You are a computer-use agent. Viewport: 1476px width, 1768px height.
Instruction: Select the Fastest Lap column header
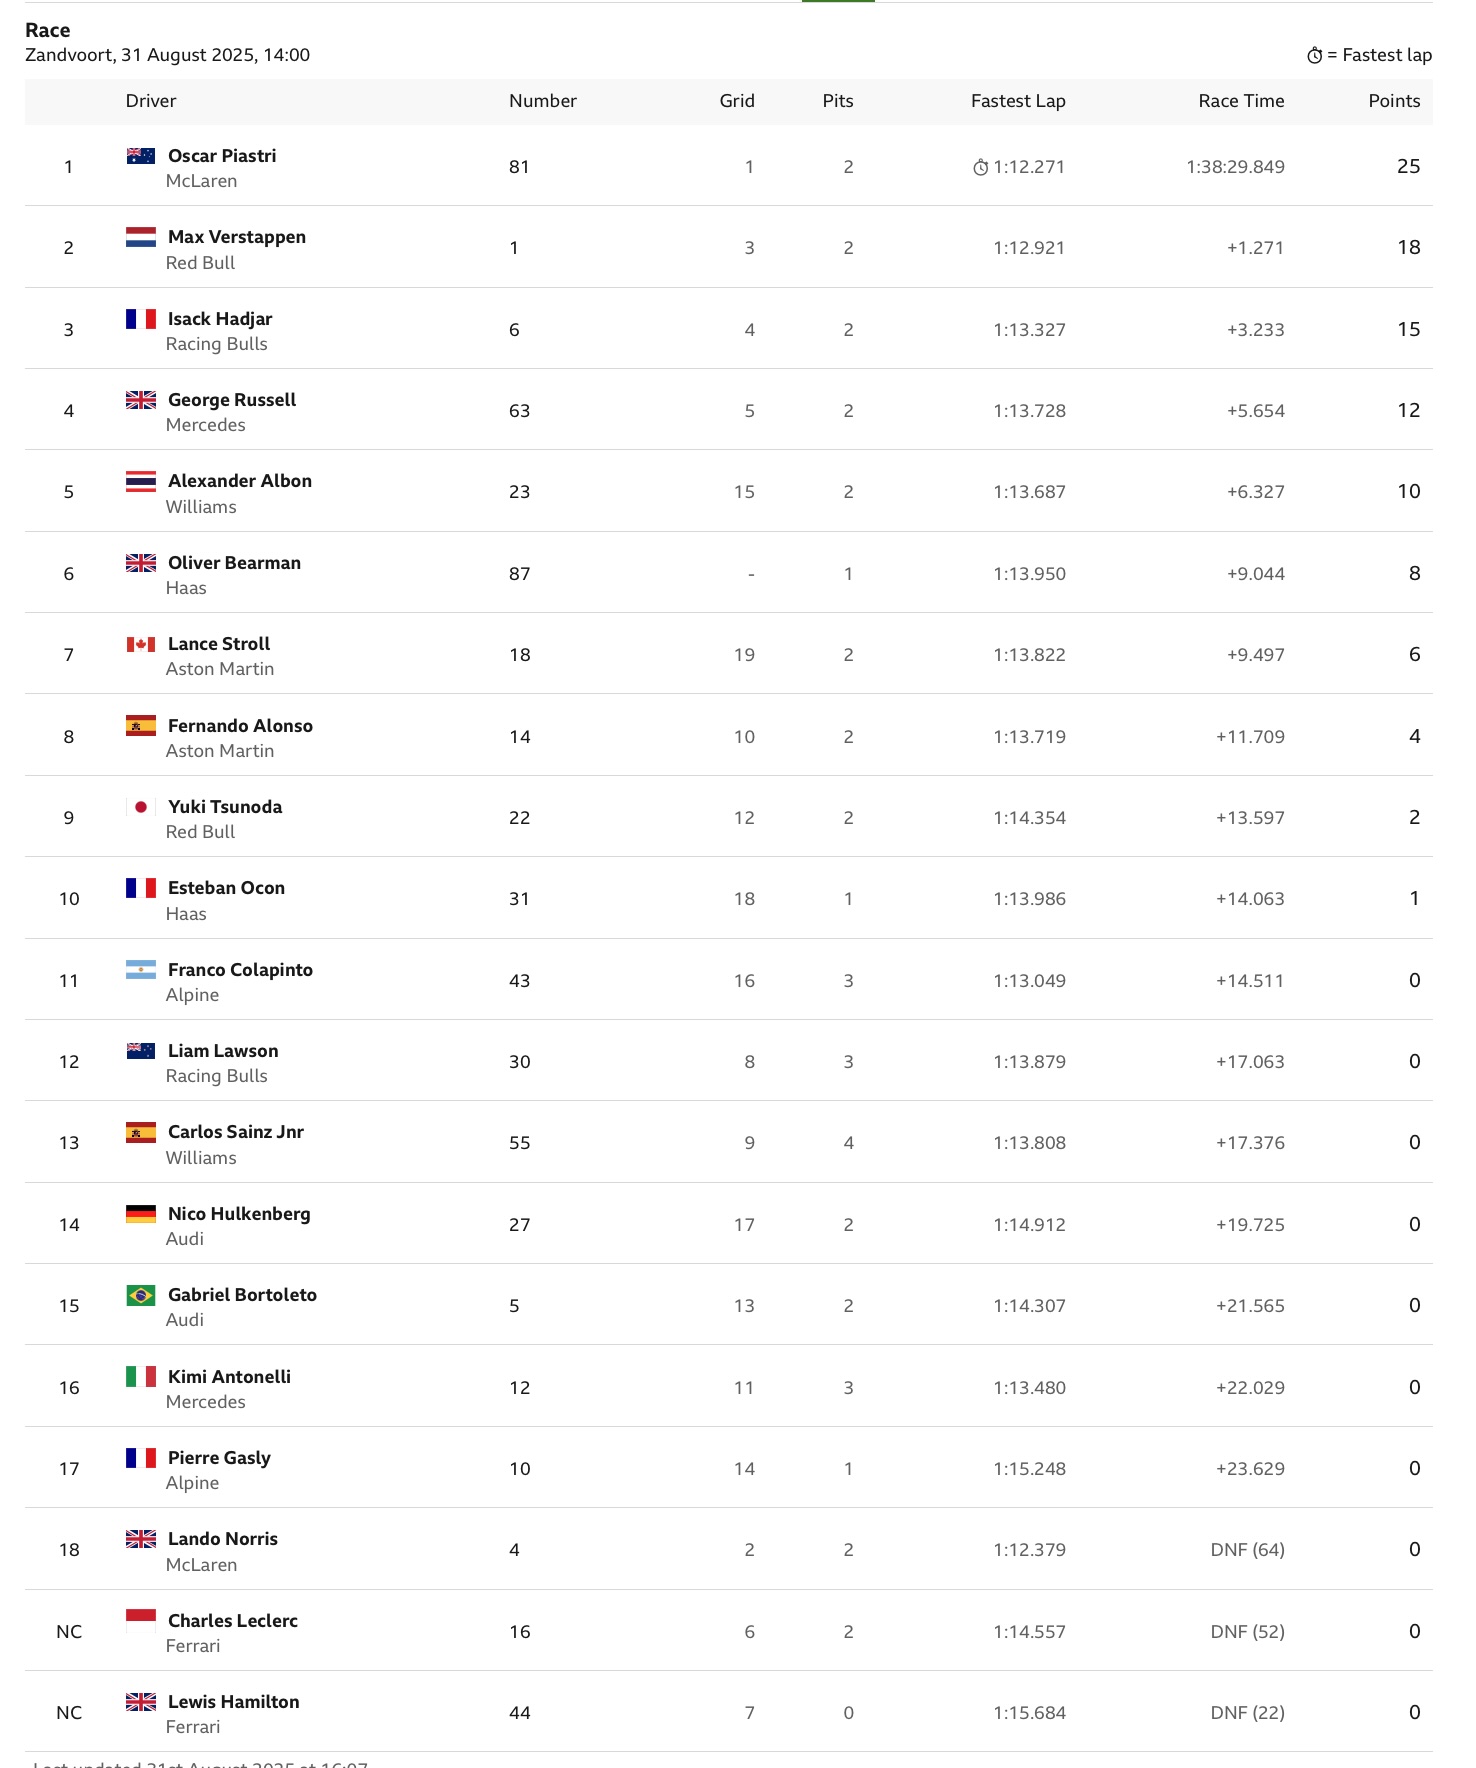pyautogui.click(x=1018, y=101)
